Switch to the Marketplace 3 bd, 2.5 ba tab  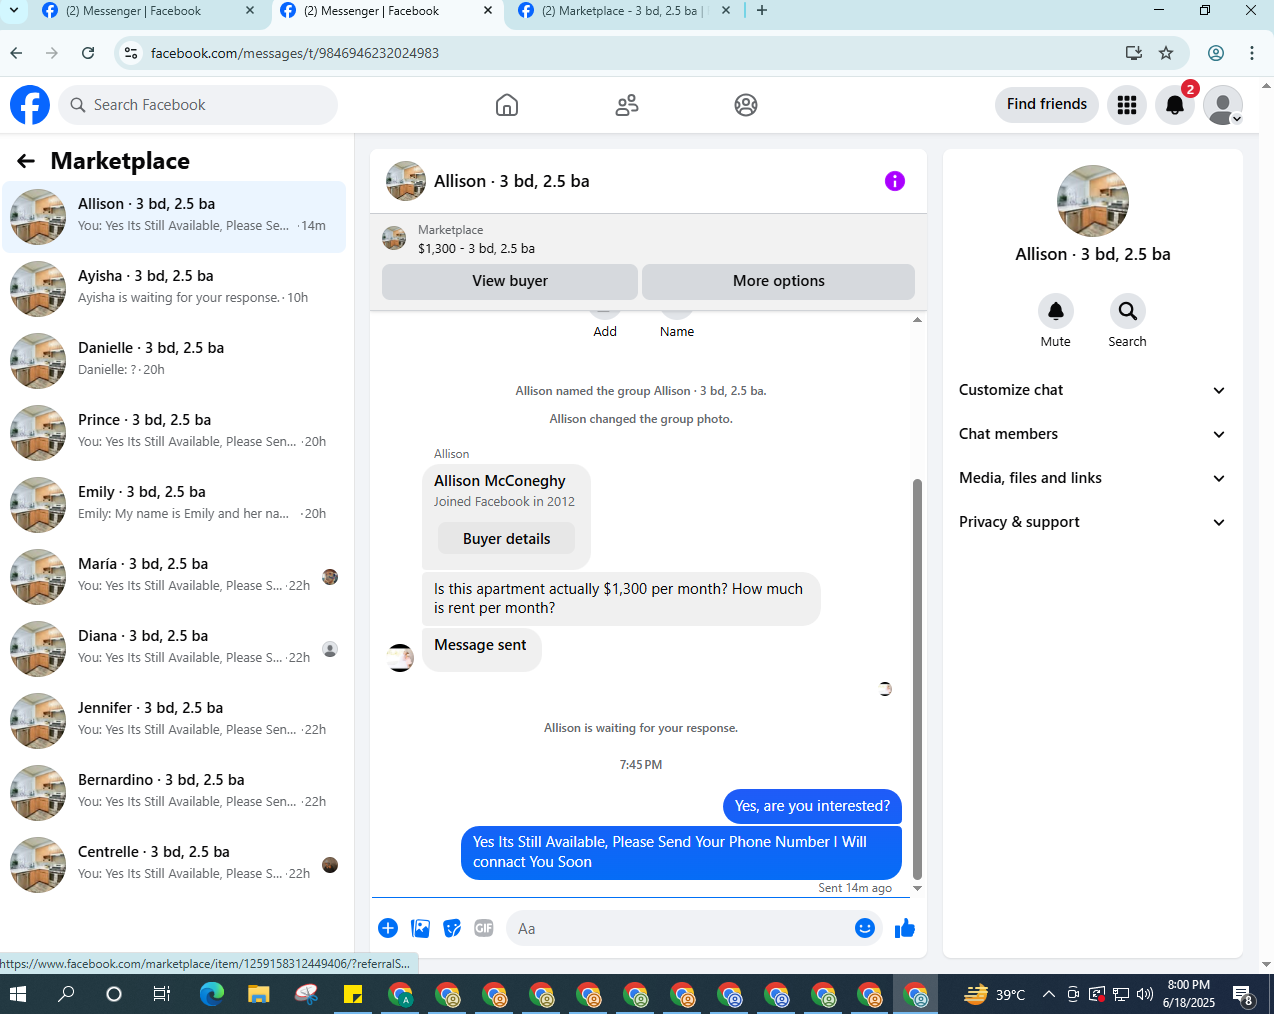[x=624, y=11]
